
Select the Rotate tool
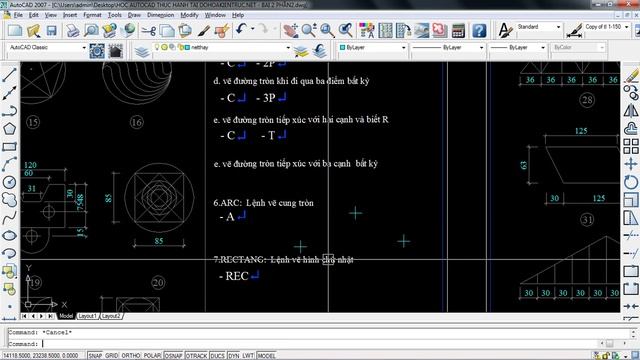coord(631,182)
